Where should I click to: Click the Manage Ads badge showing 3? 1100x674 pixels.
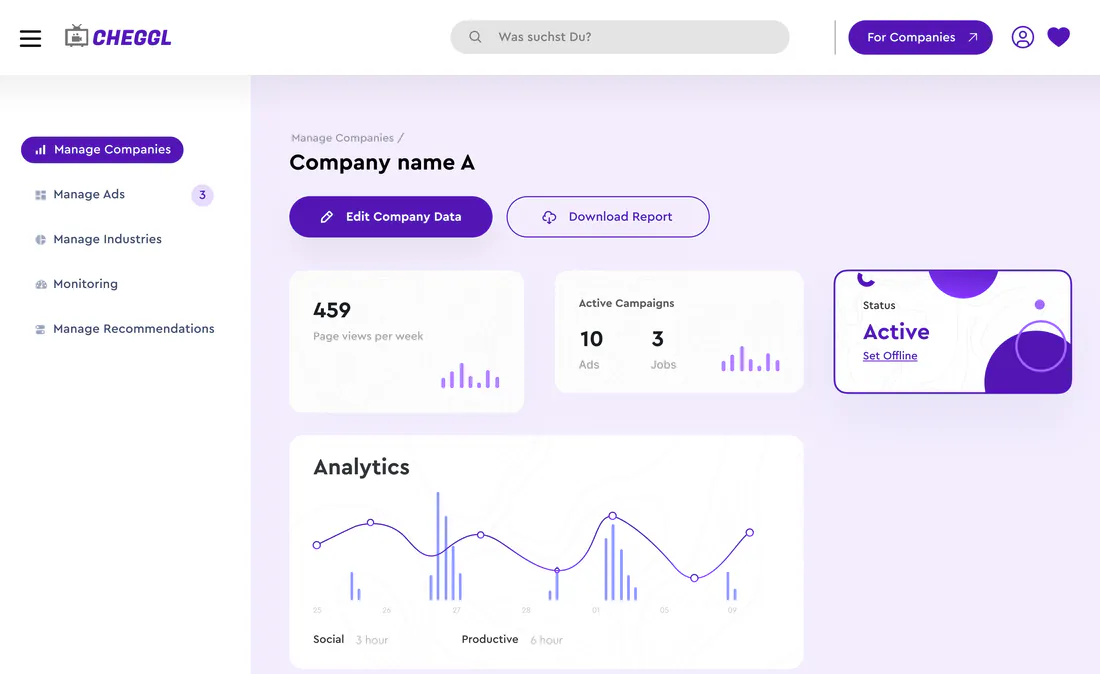pyautogui.click(x=202, y=195)
